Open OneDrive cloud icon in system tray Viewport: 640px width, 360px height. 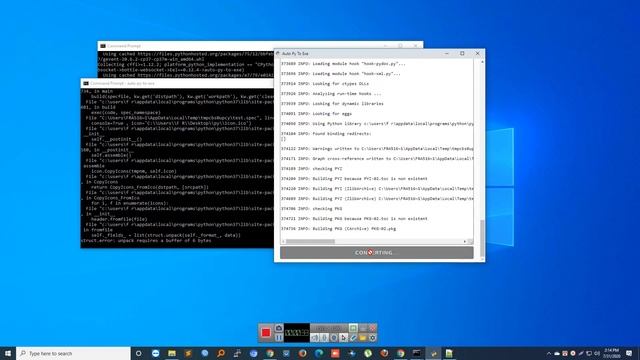[557, 353]
